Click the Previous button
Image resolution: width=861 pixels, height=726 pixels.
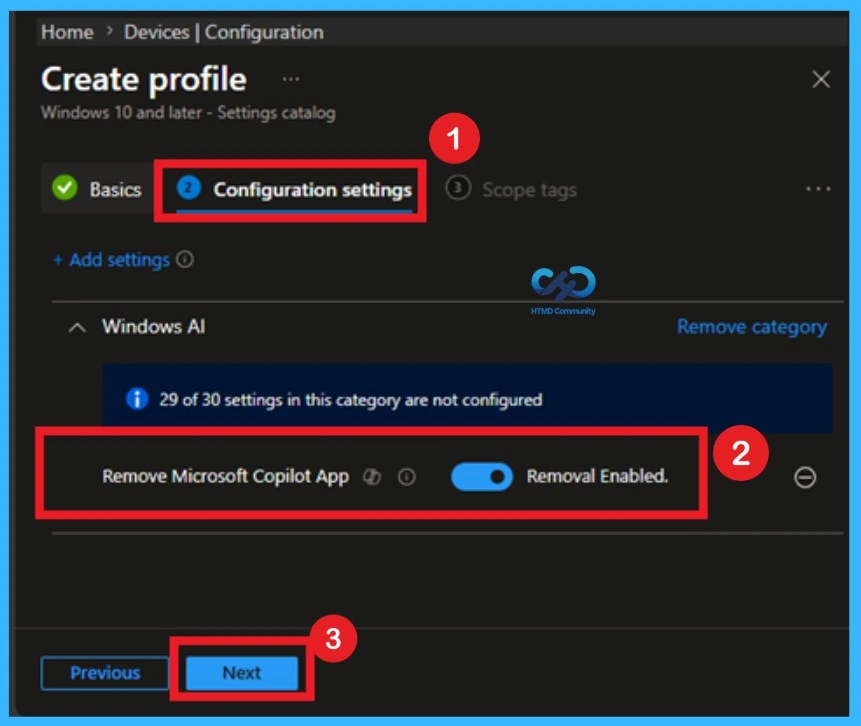pyautogui.click(x=103, y=673)
